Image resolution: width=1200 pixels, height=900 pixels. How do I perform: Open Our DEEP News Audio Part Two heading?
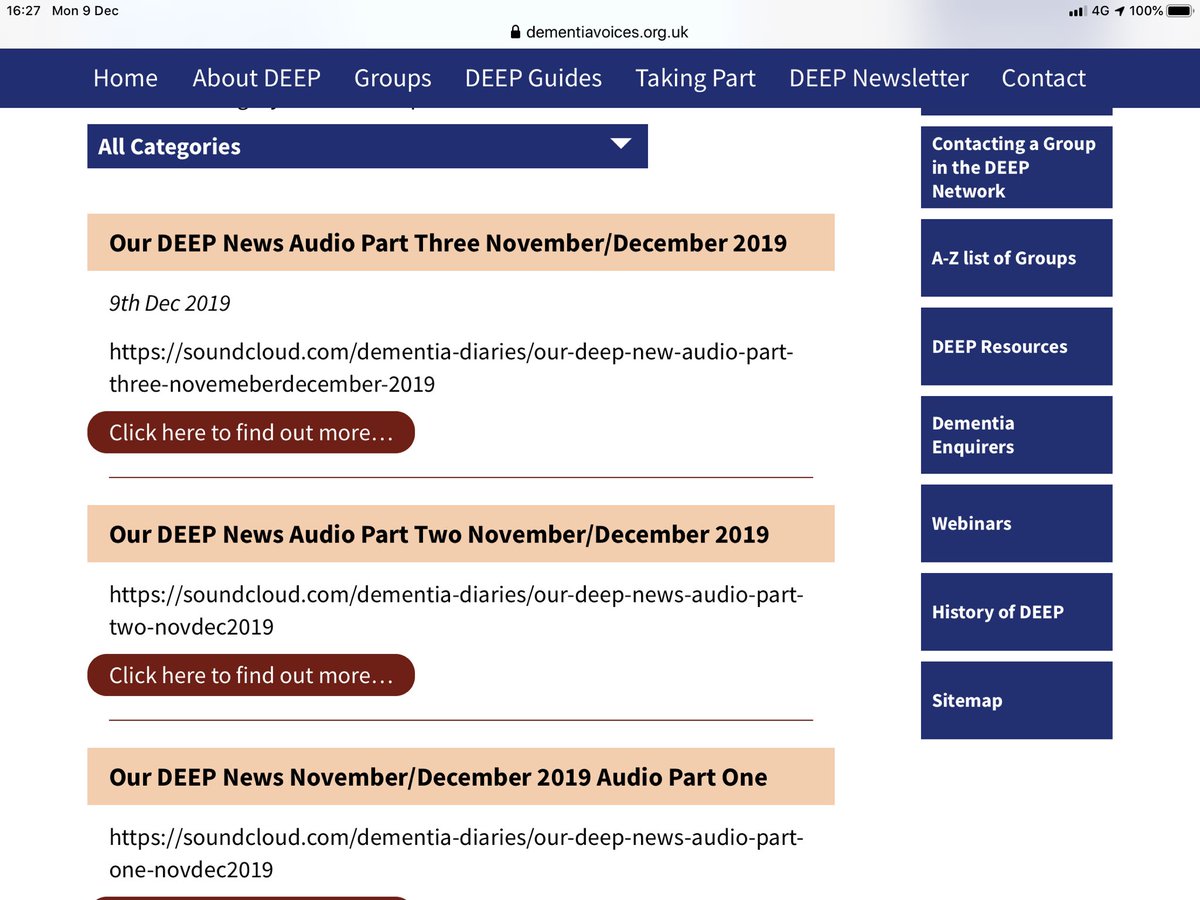pyautogui.click(x=461, y=533)
